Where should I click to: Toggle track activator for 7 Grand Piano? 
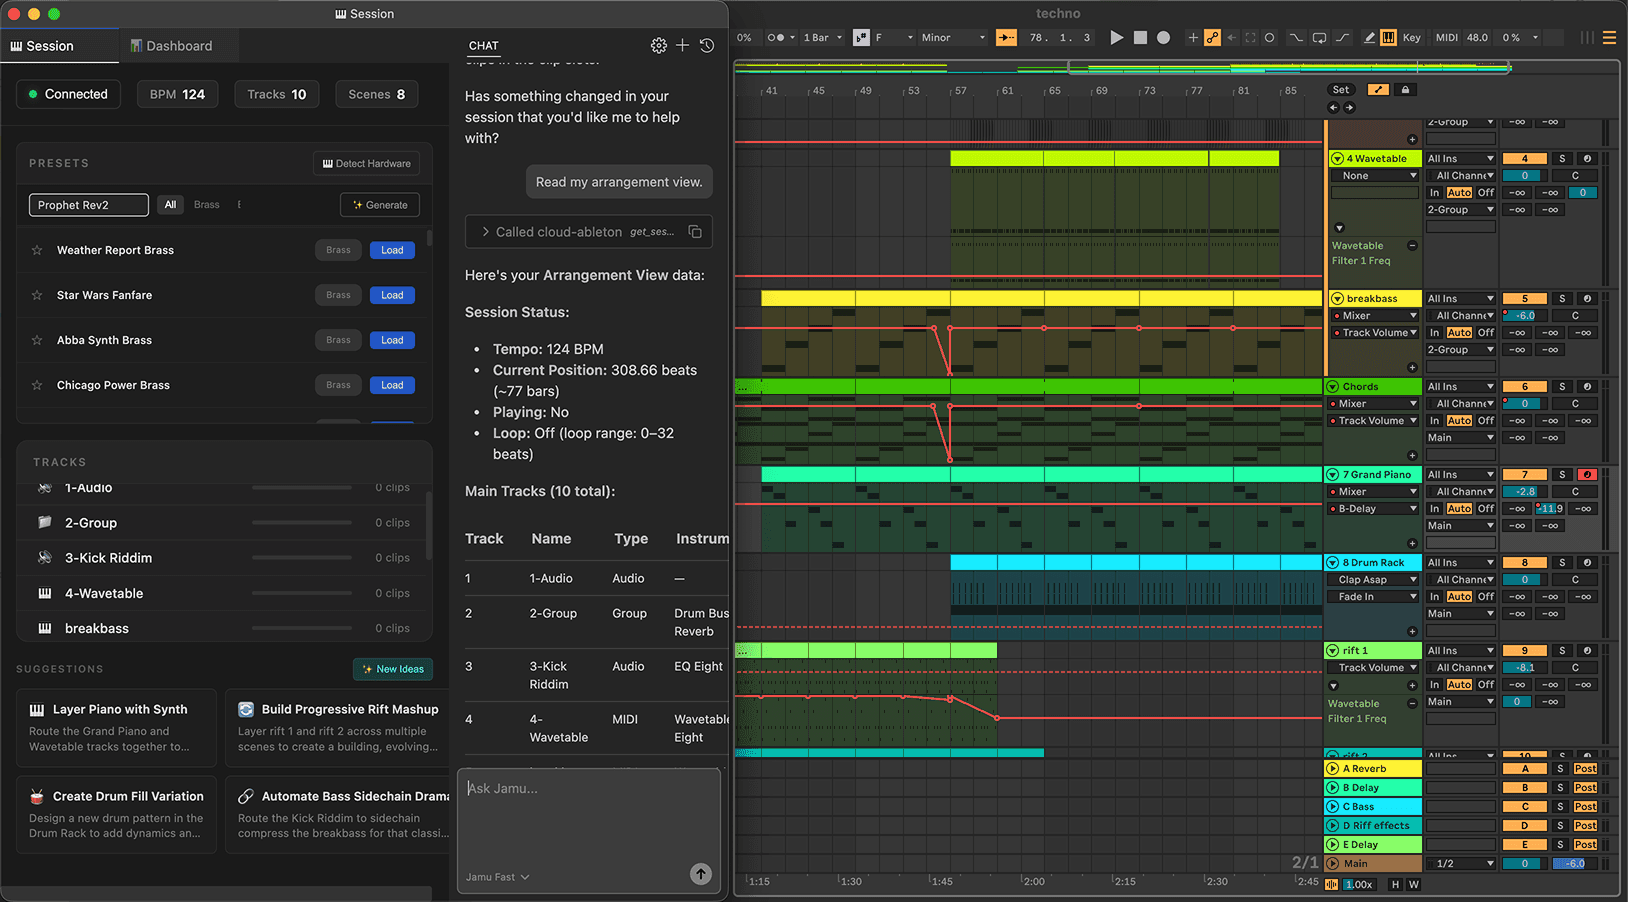(x=1525, y=475)
